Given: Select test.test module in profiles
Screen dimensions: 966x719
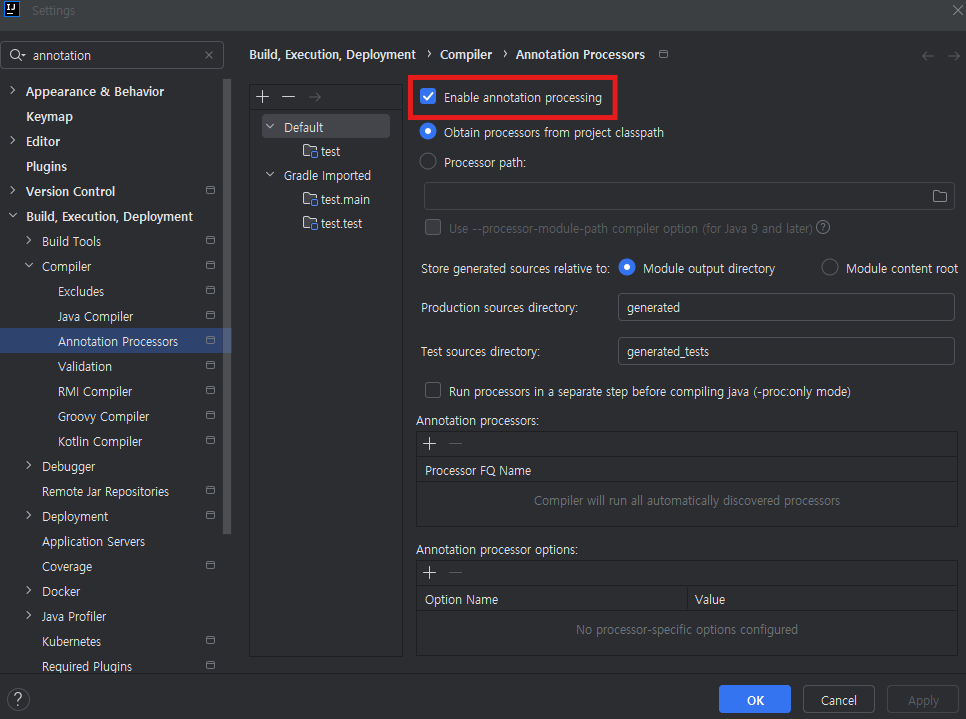Looking at the screenshot, I should (x=333, y=223).
